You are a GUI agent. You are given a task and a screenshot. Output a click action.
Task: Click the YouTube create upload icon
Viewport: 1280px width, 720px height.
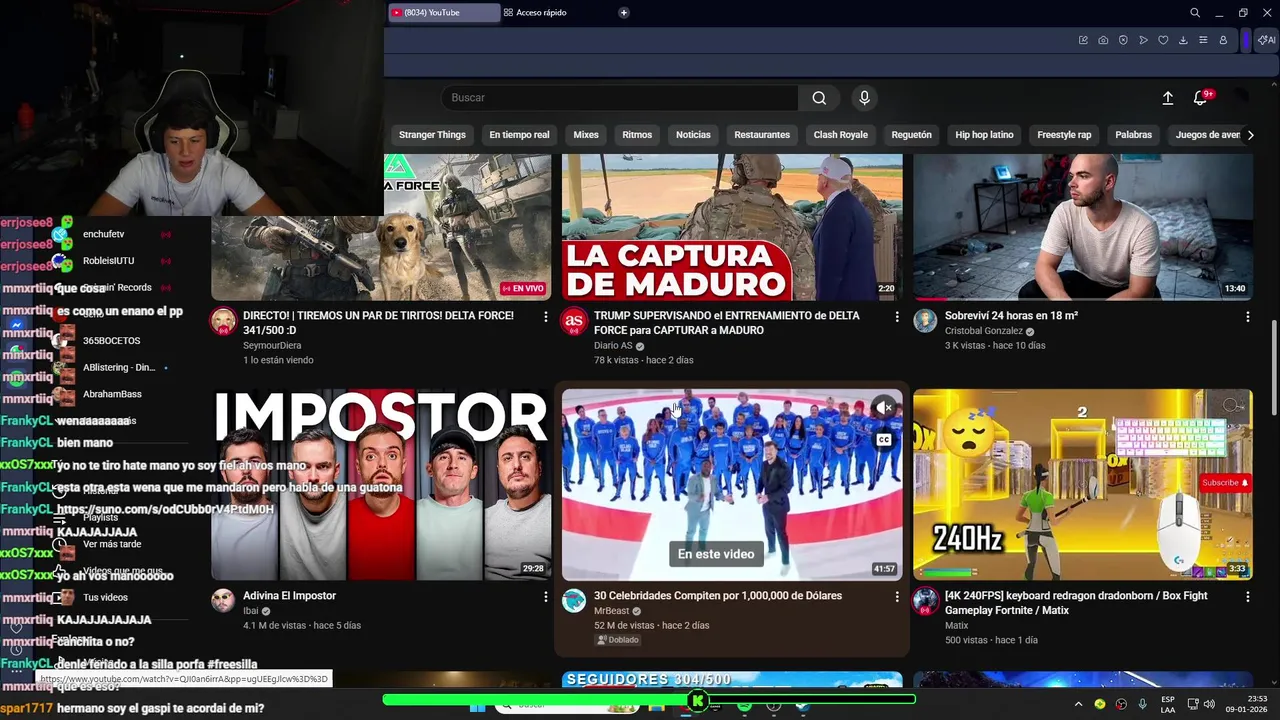coord(1167,98)
